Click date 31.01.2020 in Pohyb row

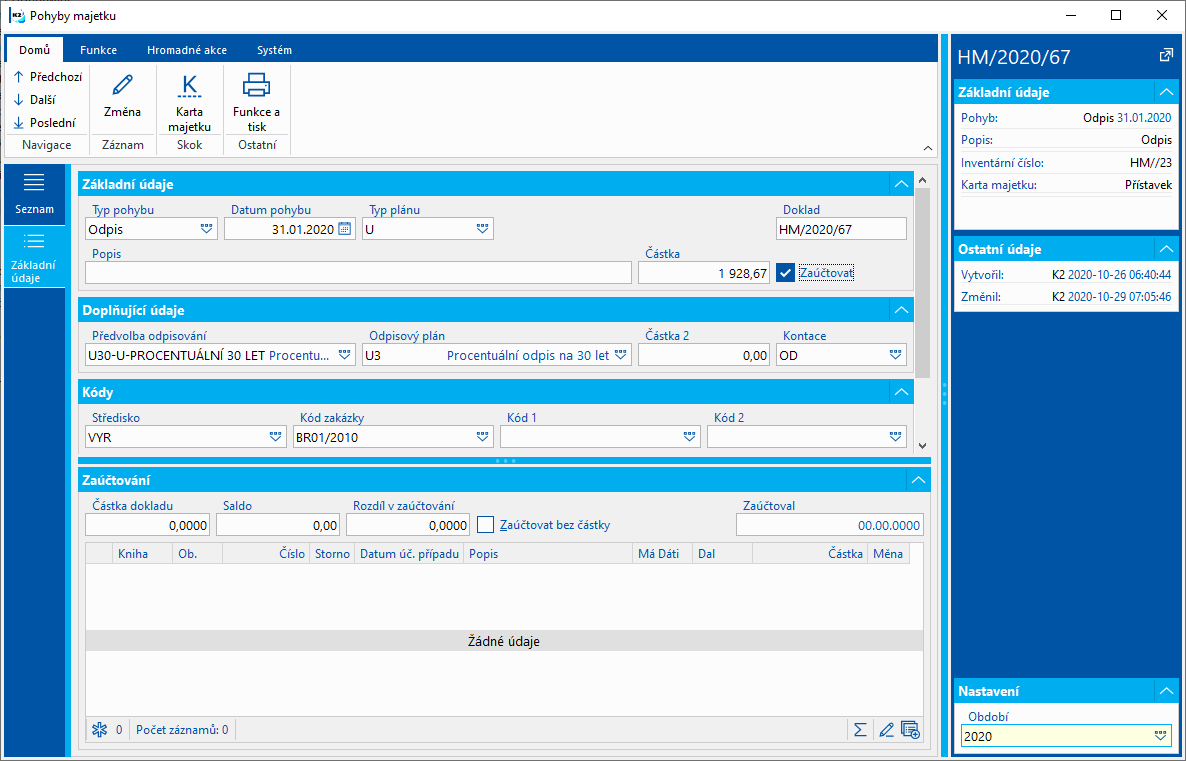coord(1144,118)
